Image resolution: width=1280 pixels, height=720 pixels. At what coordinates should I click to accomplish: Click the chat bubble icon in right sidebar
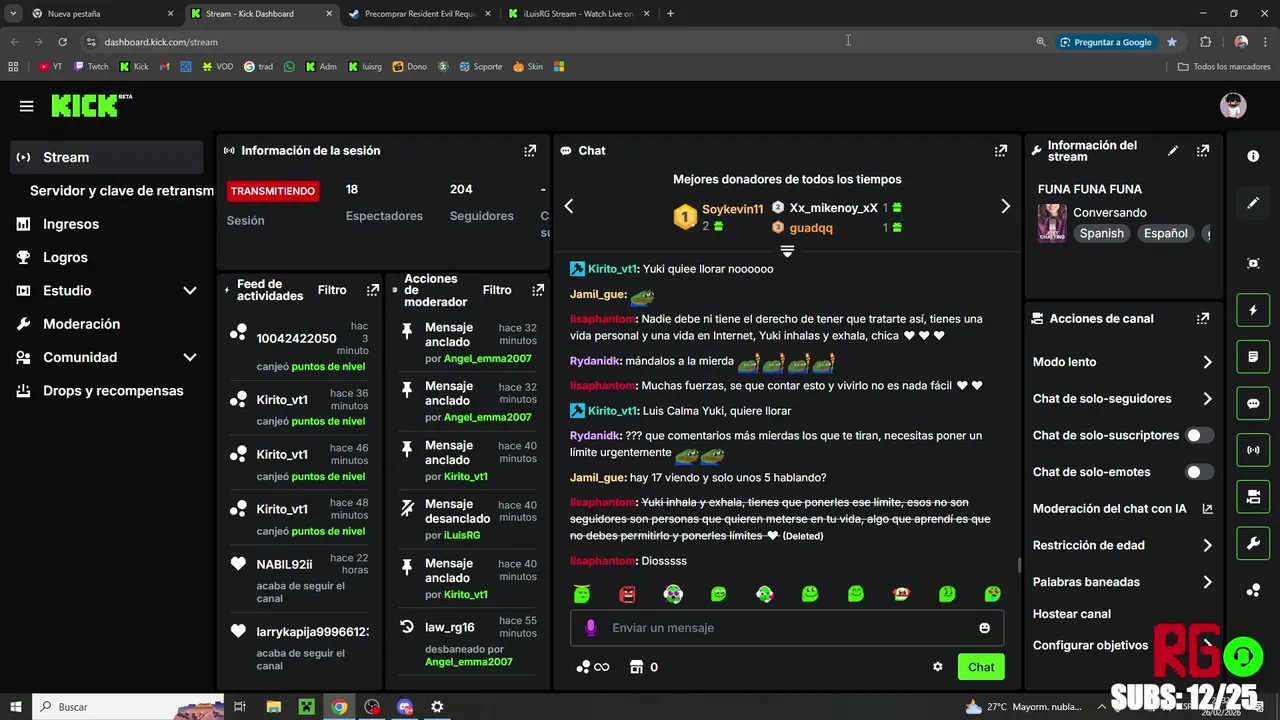(x=1253, y=404)
